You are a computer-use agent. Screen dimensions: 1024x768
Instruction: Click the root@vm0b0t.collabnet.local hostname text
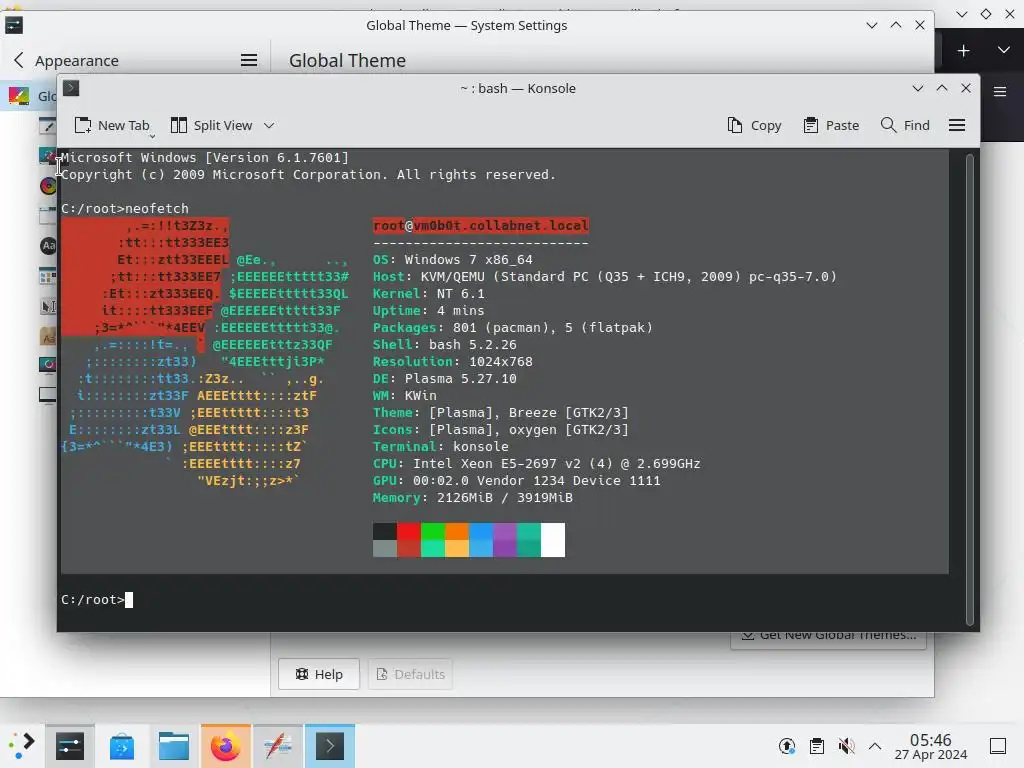point(481,225)
